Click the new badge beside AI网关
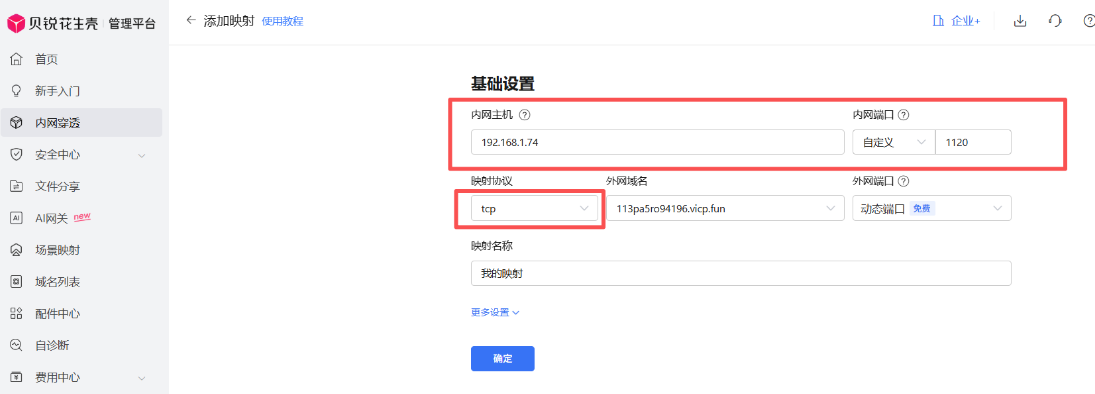 (x=82, y=217)
